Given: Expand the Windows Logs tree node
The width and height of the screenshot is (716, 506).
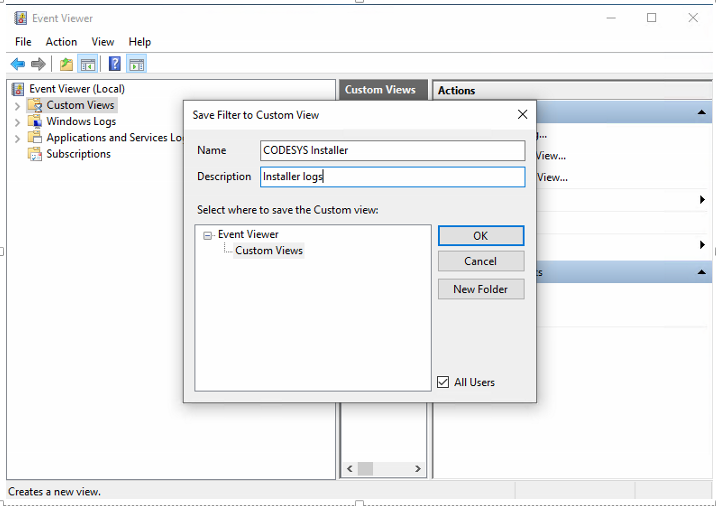Looking at the screenshot, I should [17, 122].
